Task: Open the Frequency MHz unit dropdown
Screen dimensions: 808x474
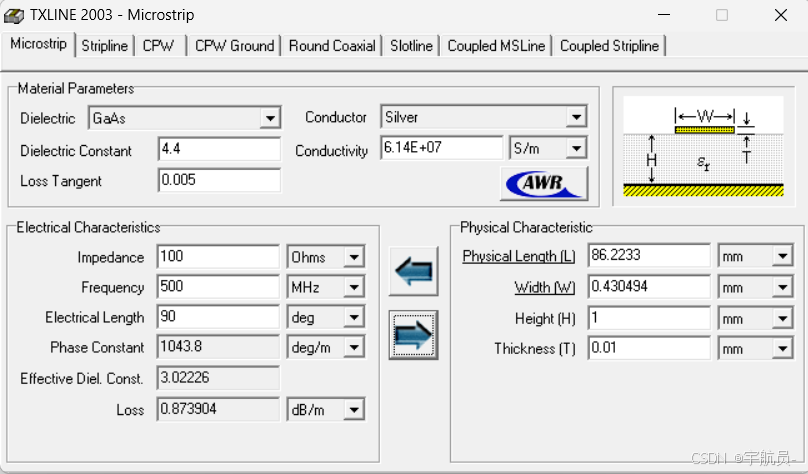Action: click(x=354, y=287)
